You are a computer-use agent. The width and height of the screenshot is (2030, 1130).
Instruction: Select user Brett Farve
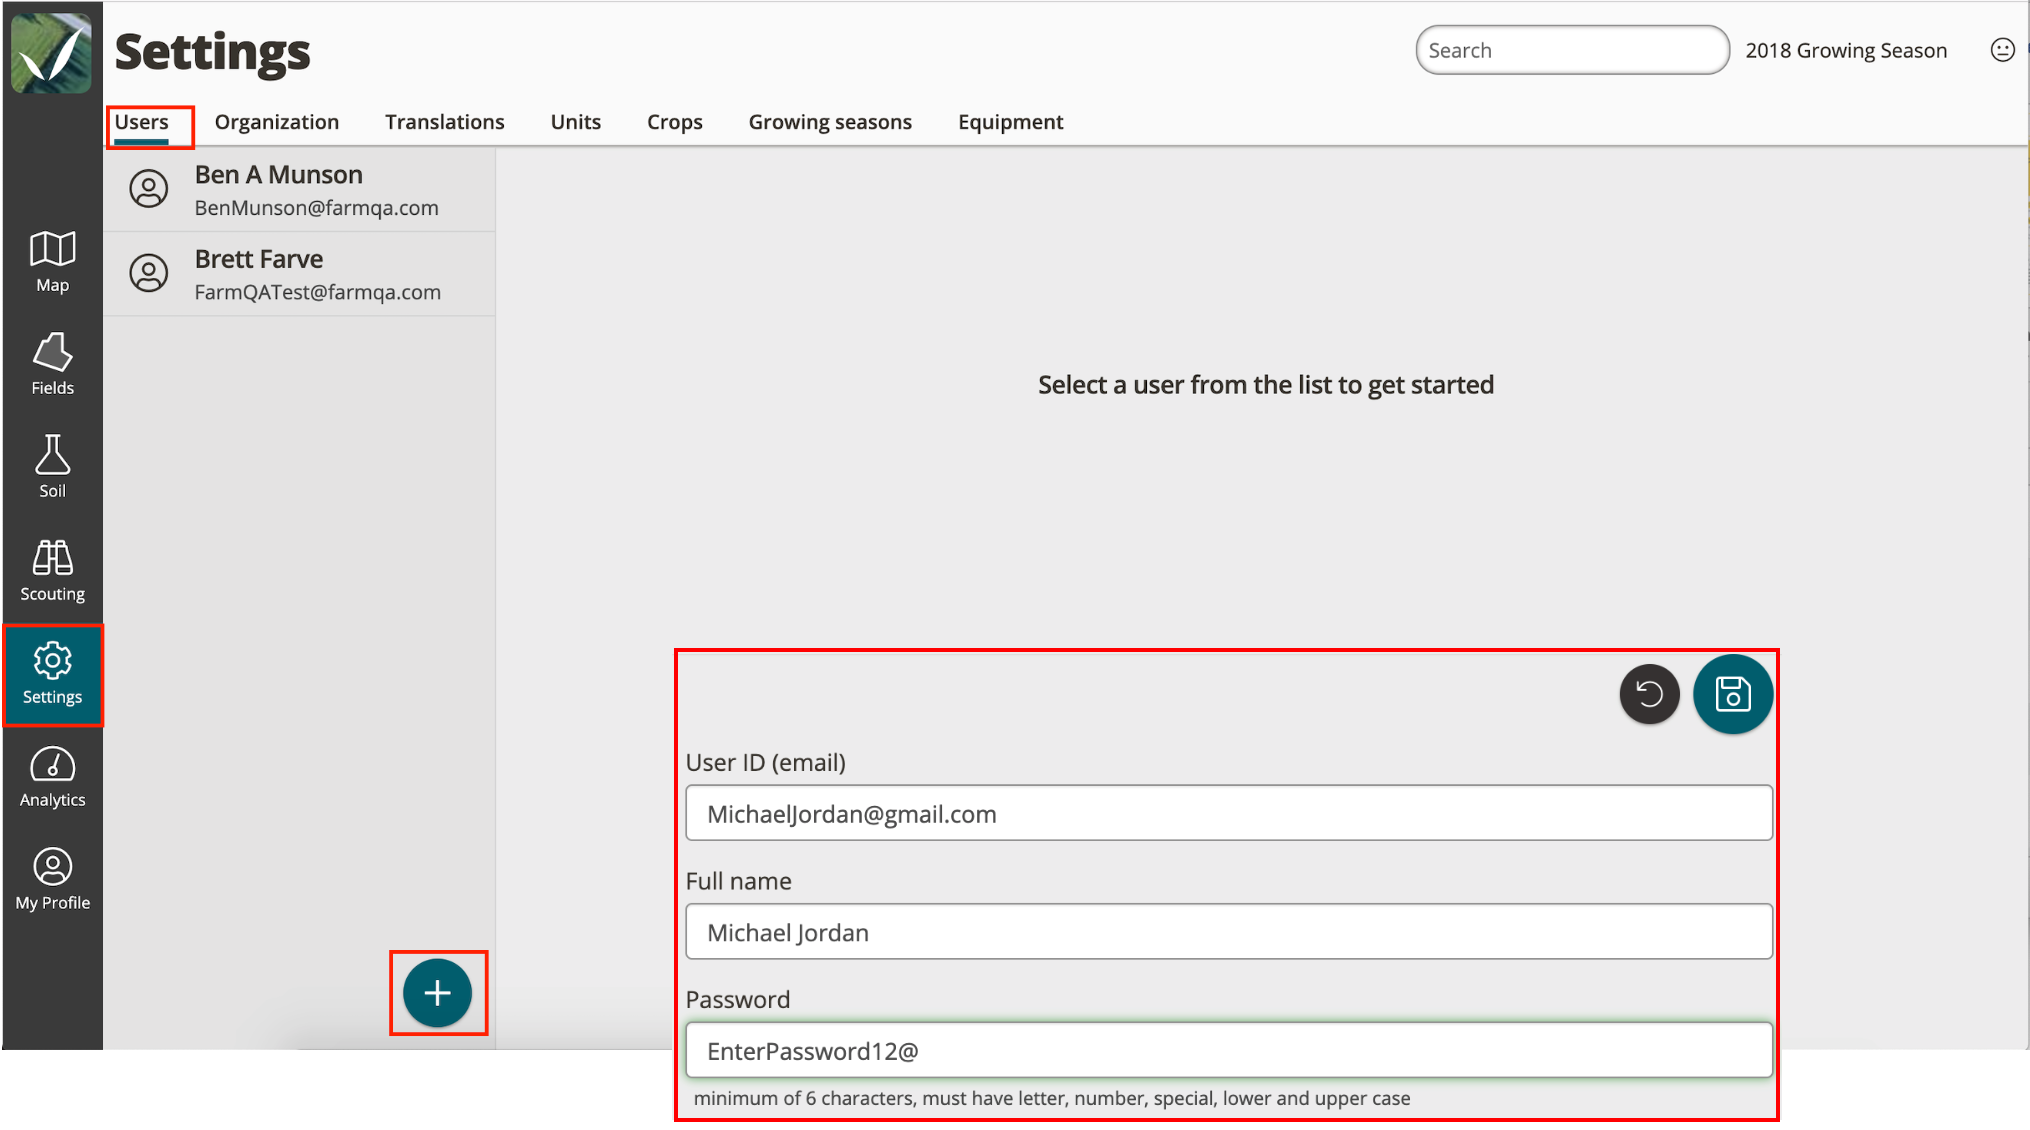coord(299,274)
